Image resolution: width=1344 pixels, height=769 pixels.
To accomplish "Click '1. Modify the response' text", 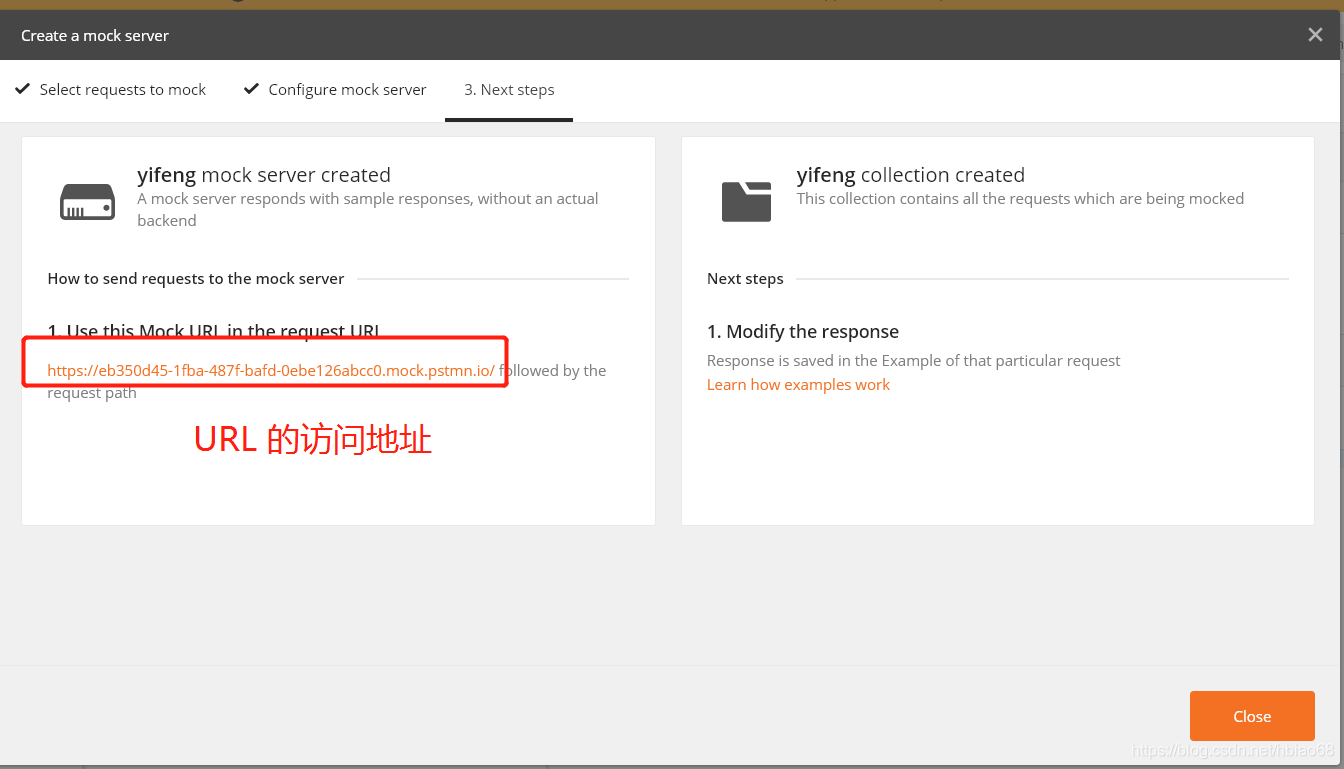I will coord(803,331).
